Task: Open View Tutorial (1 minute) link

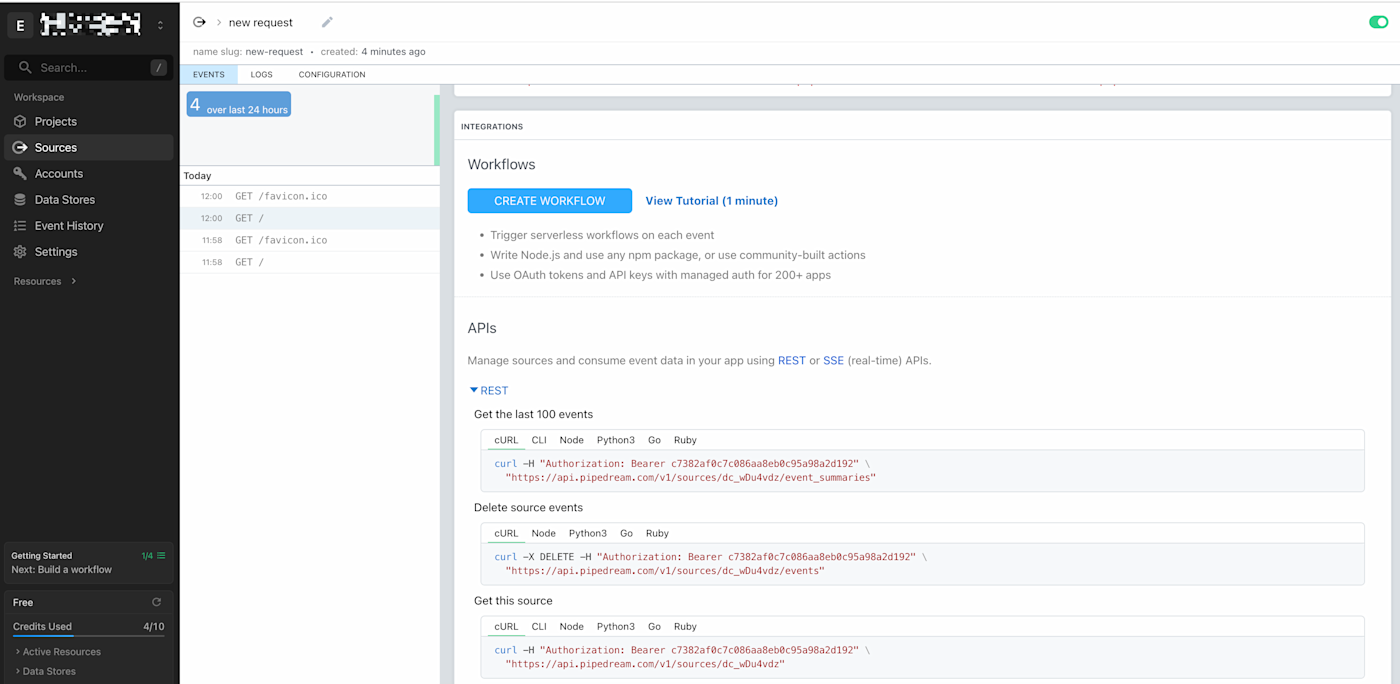Action: (712, 201)
